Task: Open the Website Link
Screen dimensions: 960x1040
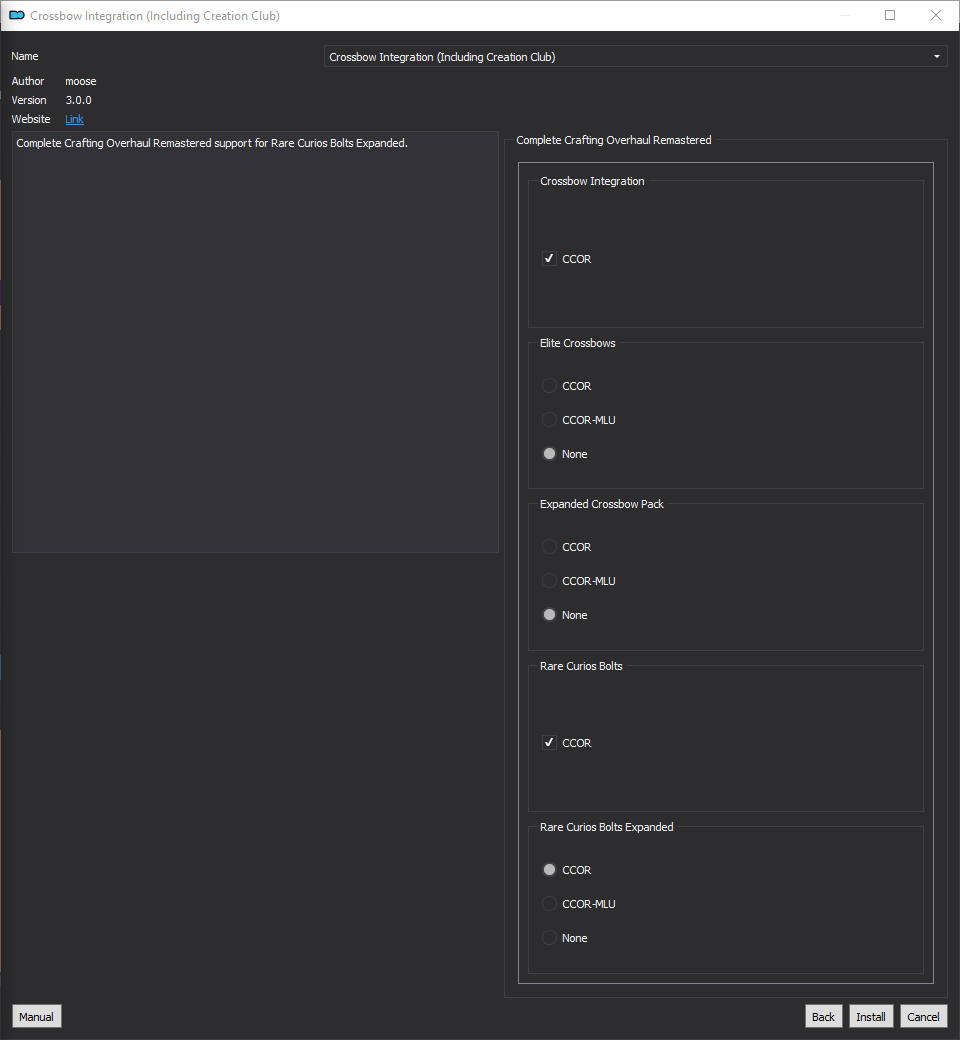Action: [74, 119]
